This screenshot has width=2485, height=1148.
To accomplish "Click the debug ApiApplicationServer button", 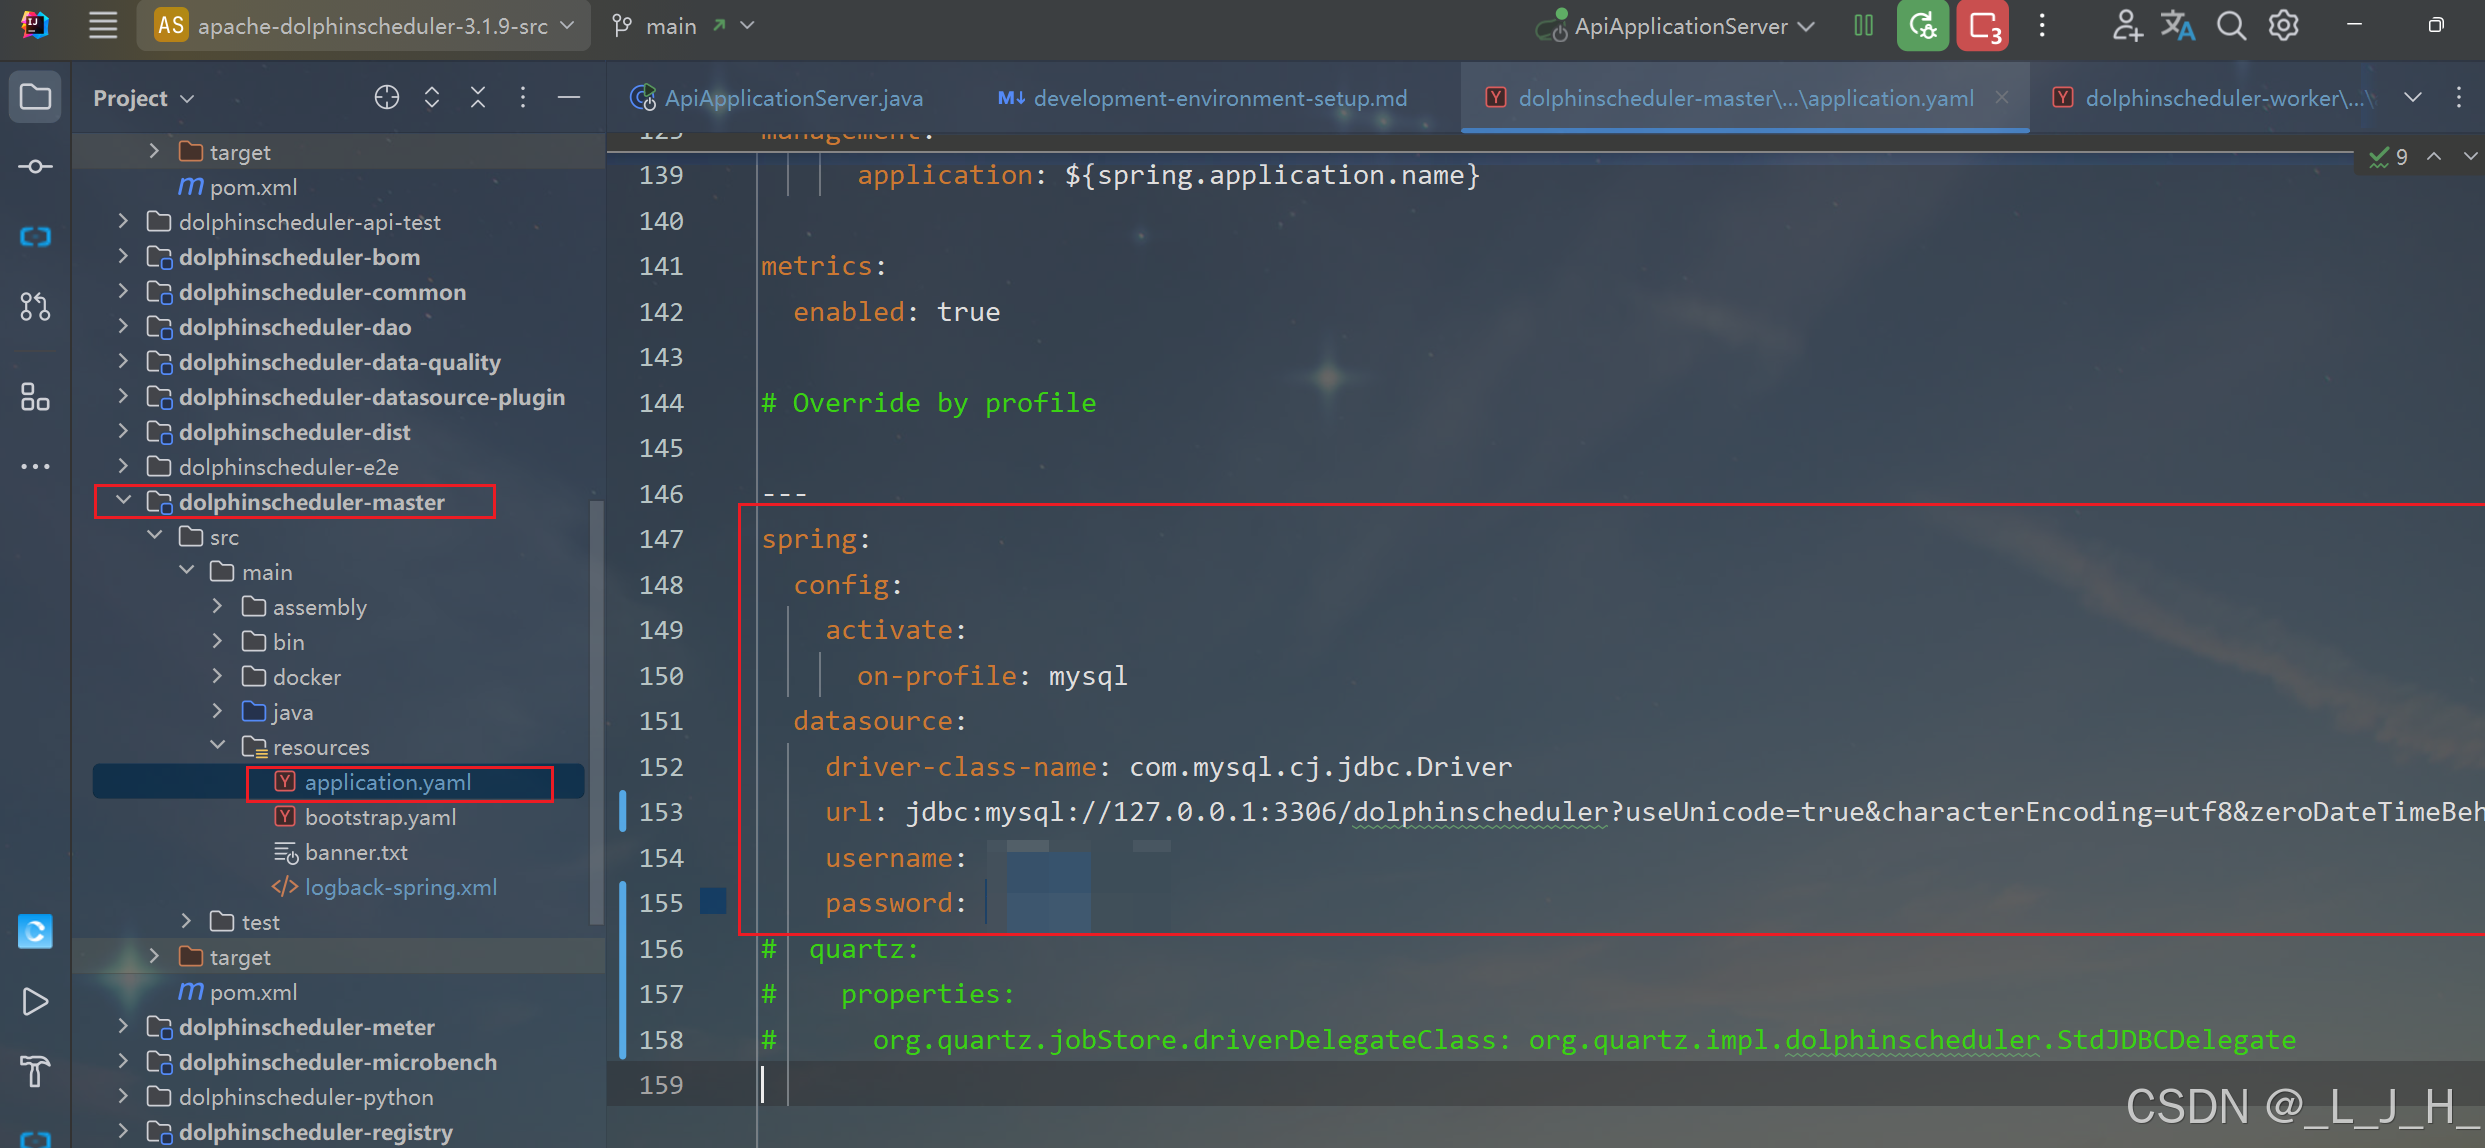I will [x=1922, y=26].
